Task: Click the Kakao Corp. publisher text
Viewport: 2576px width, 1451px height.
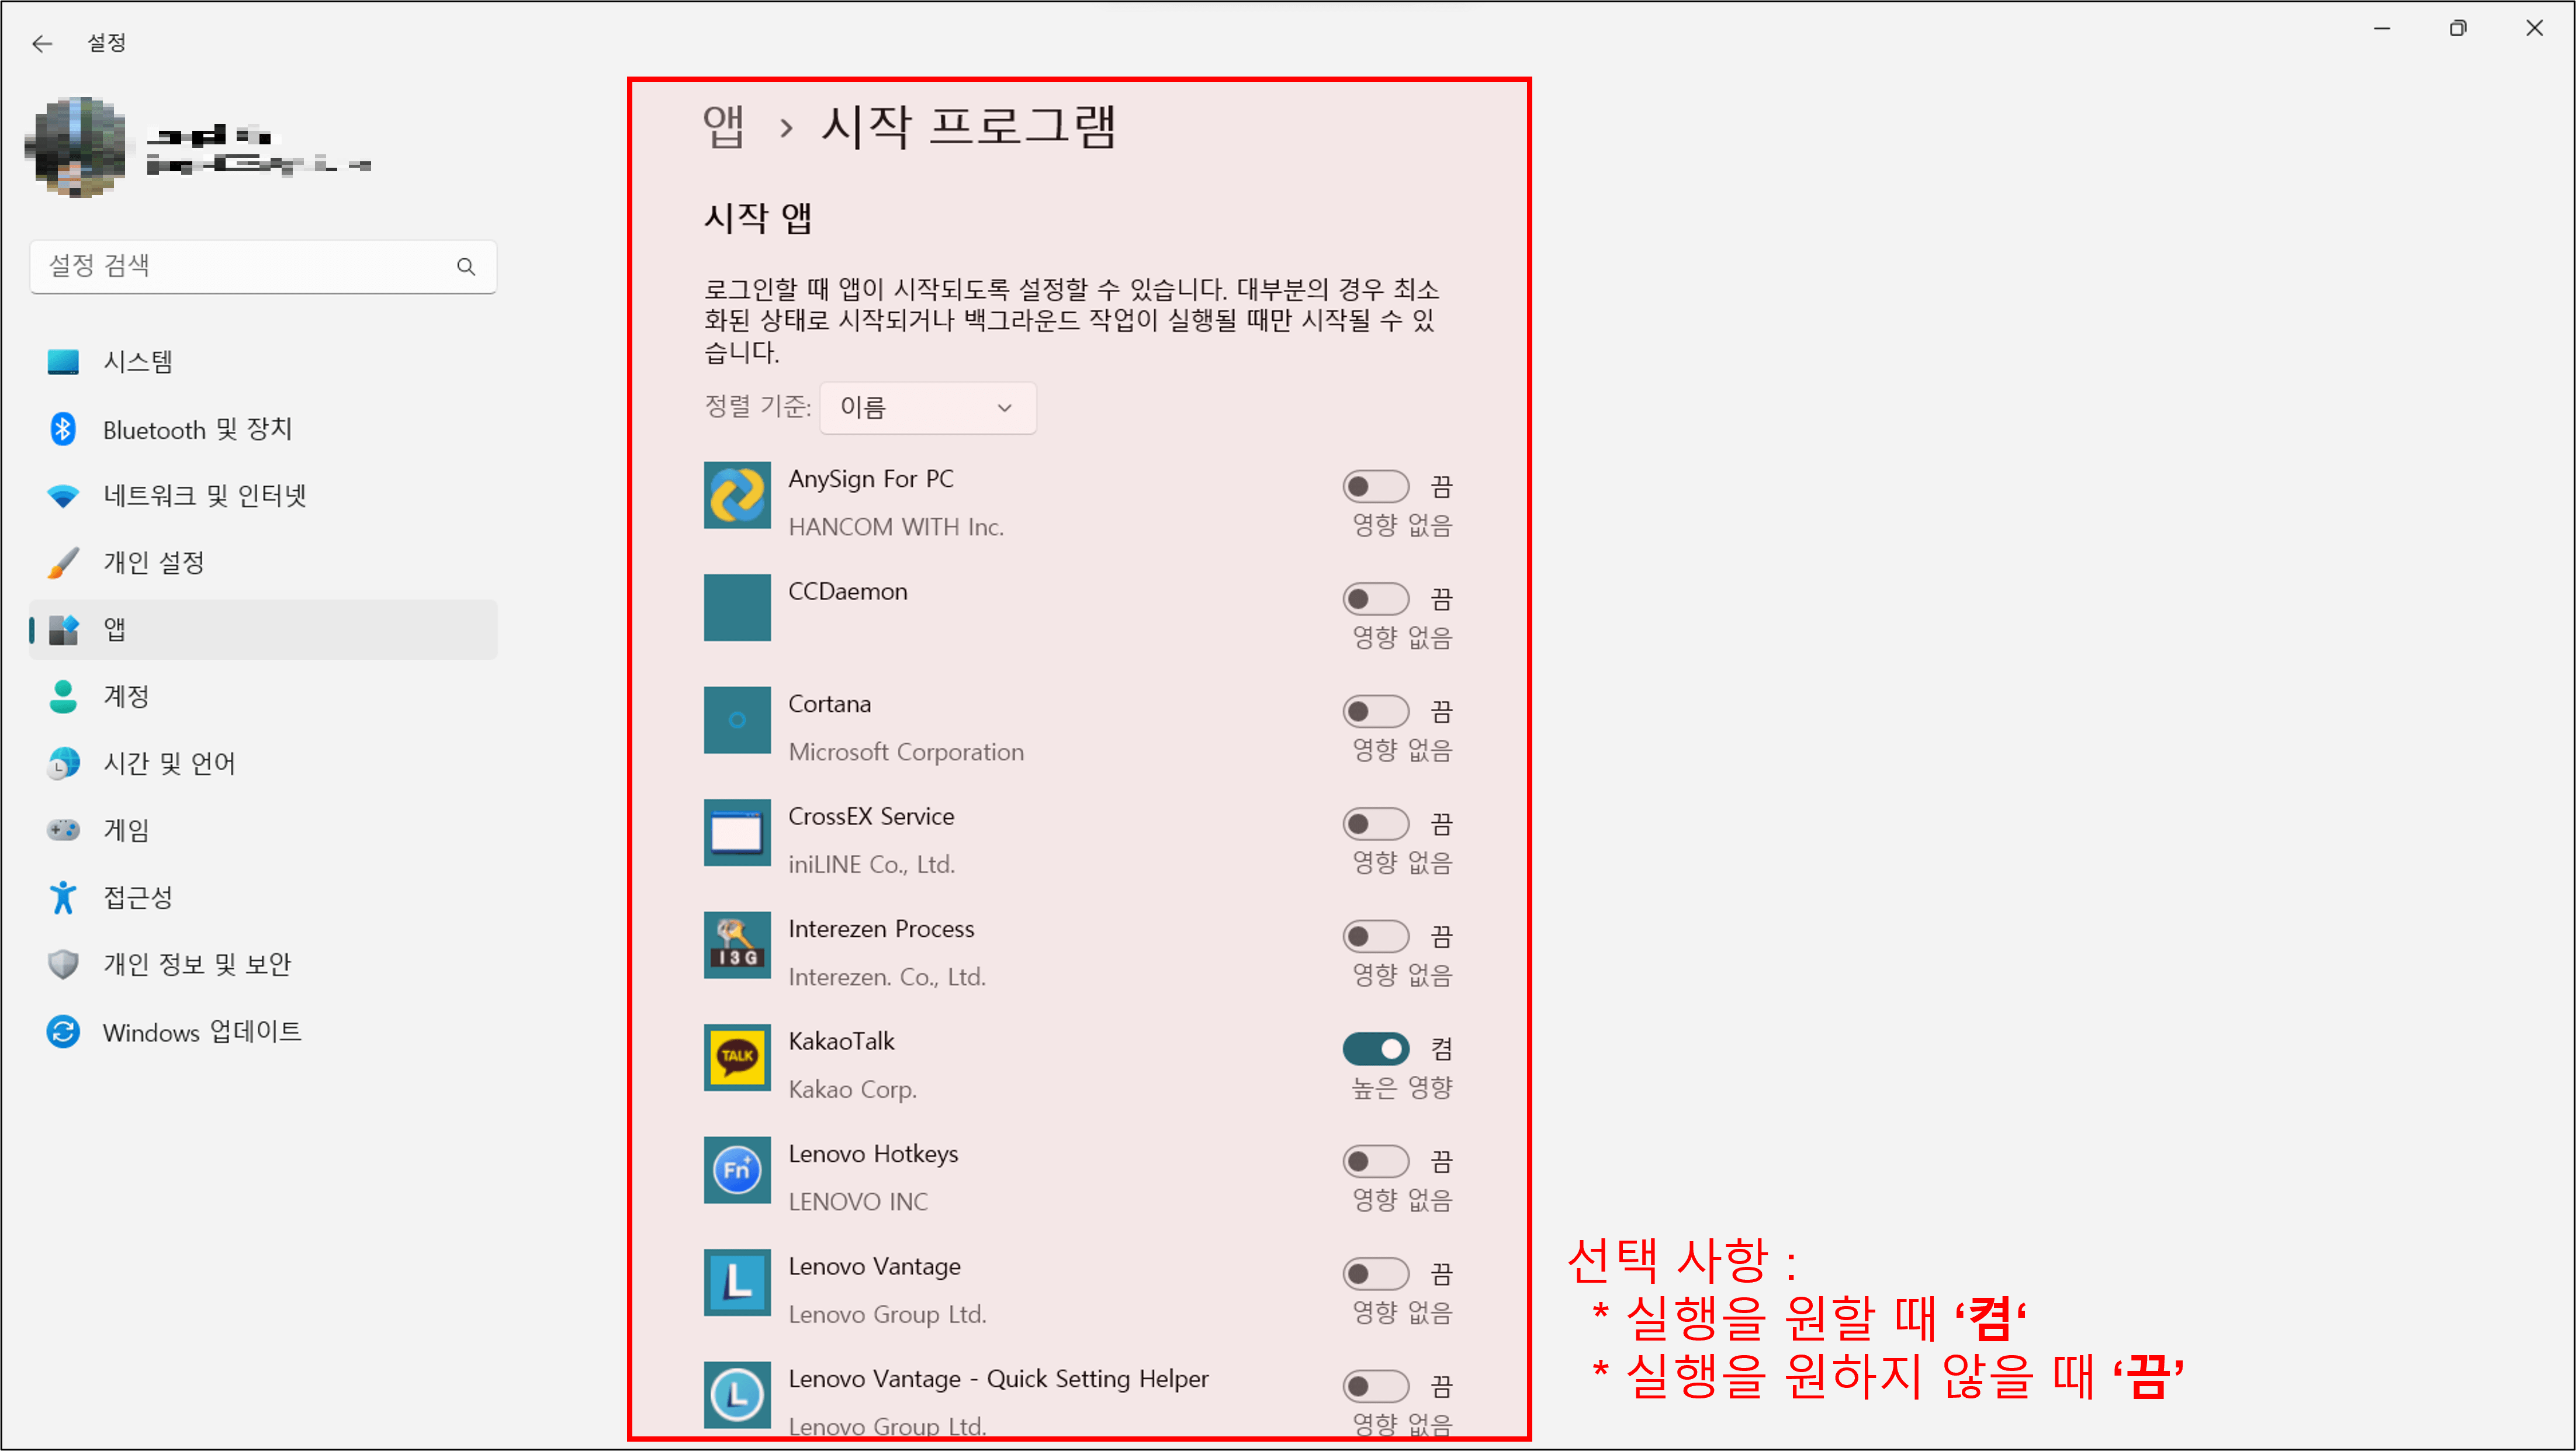Action: (x=852, y=1090)
